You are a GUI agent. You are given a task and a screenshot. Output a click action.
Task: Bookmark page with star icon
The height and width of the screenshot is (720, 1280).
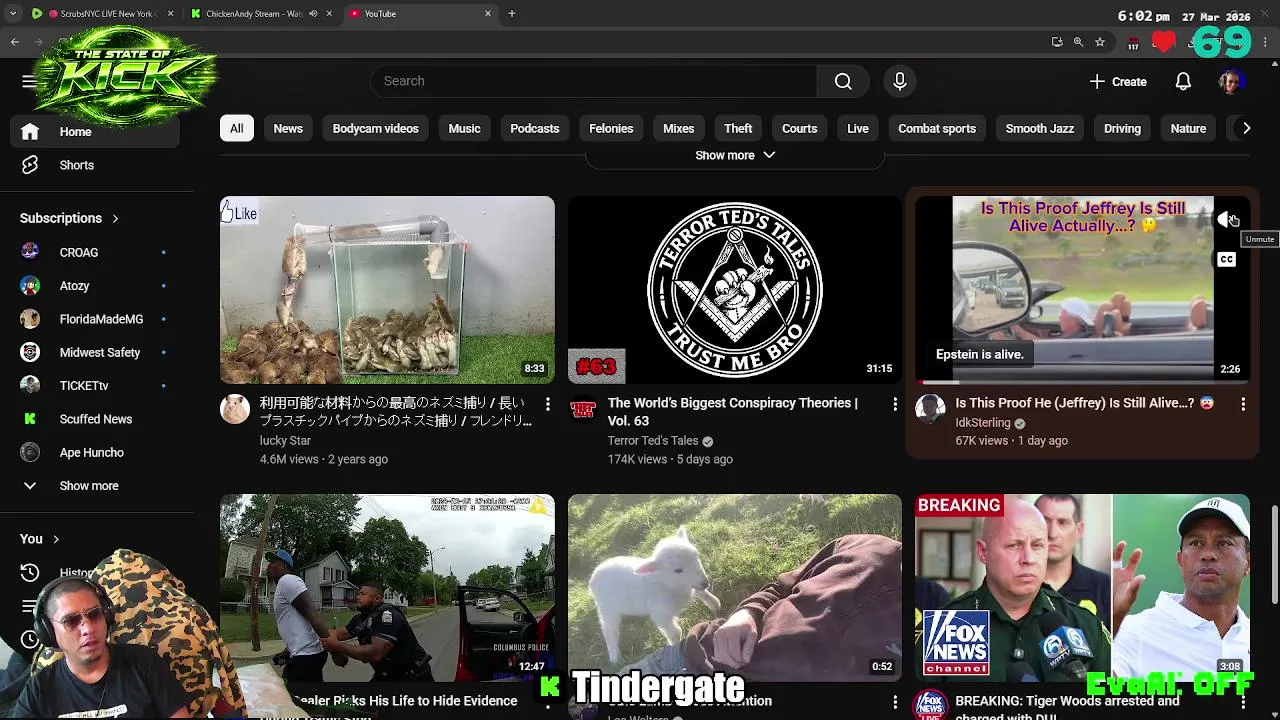[1100, 42]
